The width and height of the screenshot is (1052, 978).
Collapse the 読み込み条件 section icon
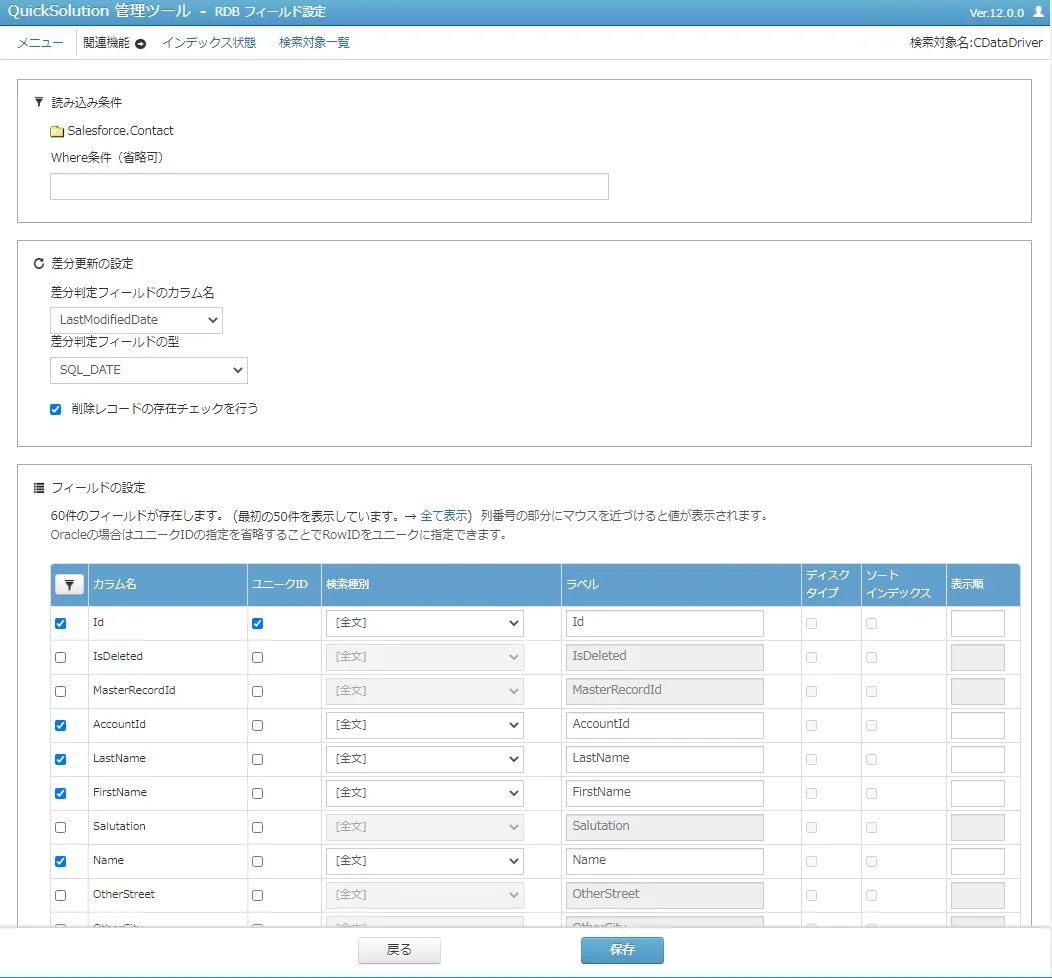[x=39, y=102]
